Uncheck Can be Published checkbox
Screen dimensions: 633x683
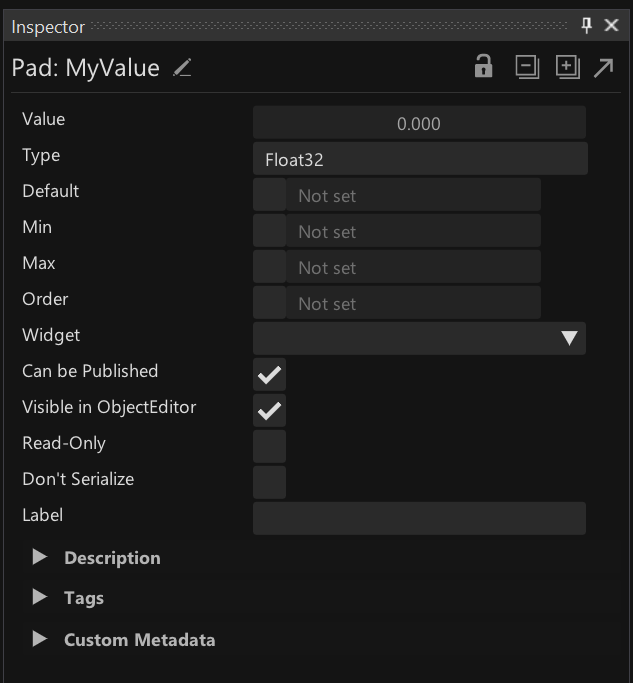pyautogui.click(x=269, y=375)
